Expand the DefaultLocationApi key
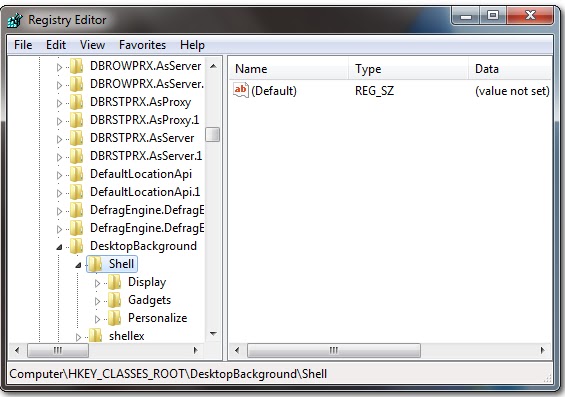 tap(59, 175)
